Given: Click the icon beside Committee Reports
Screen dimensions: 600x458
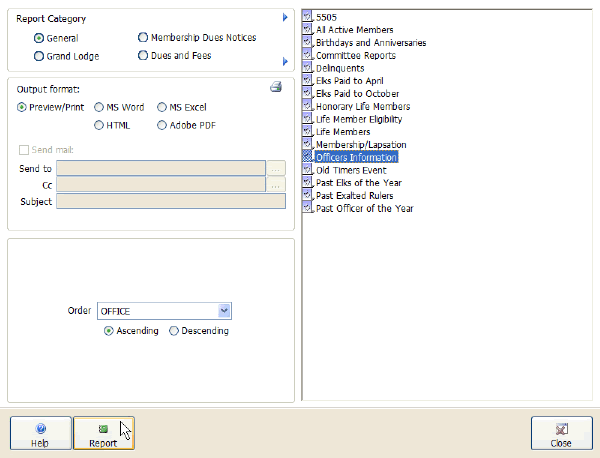Looking at the screenshot, I should tap(308, 56).
